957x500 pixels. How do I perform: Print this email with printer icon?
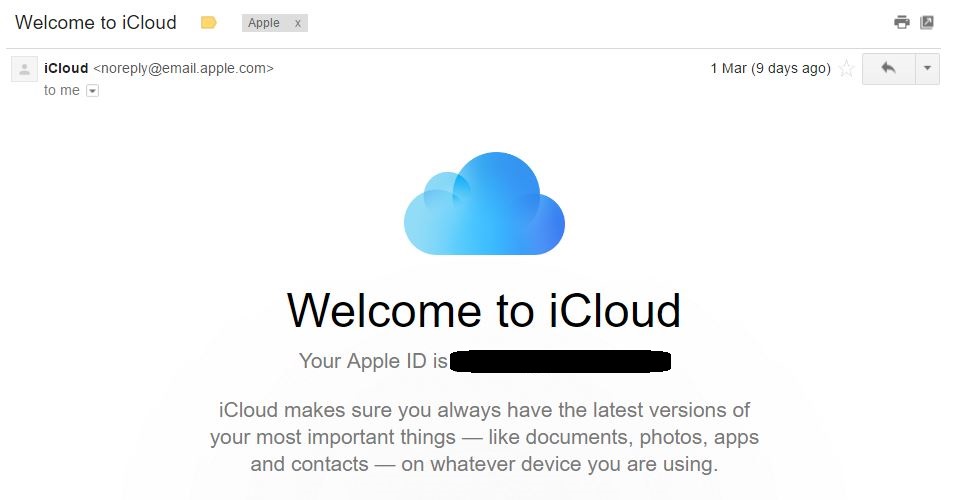[x=902, y=22]
